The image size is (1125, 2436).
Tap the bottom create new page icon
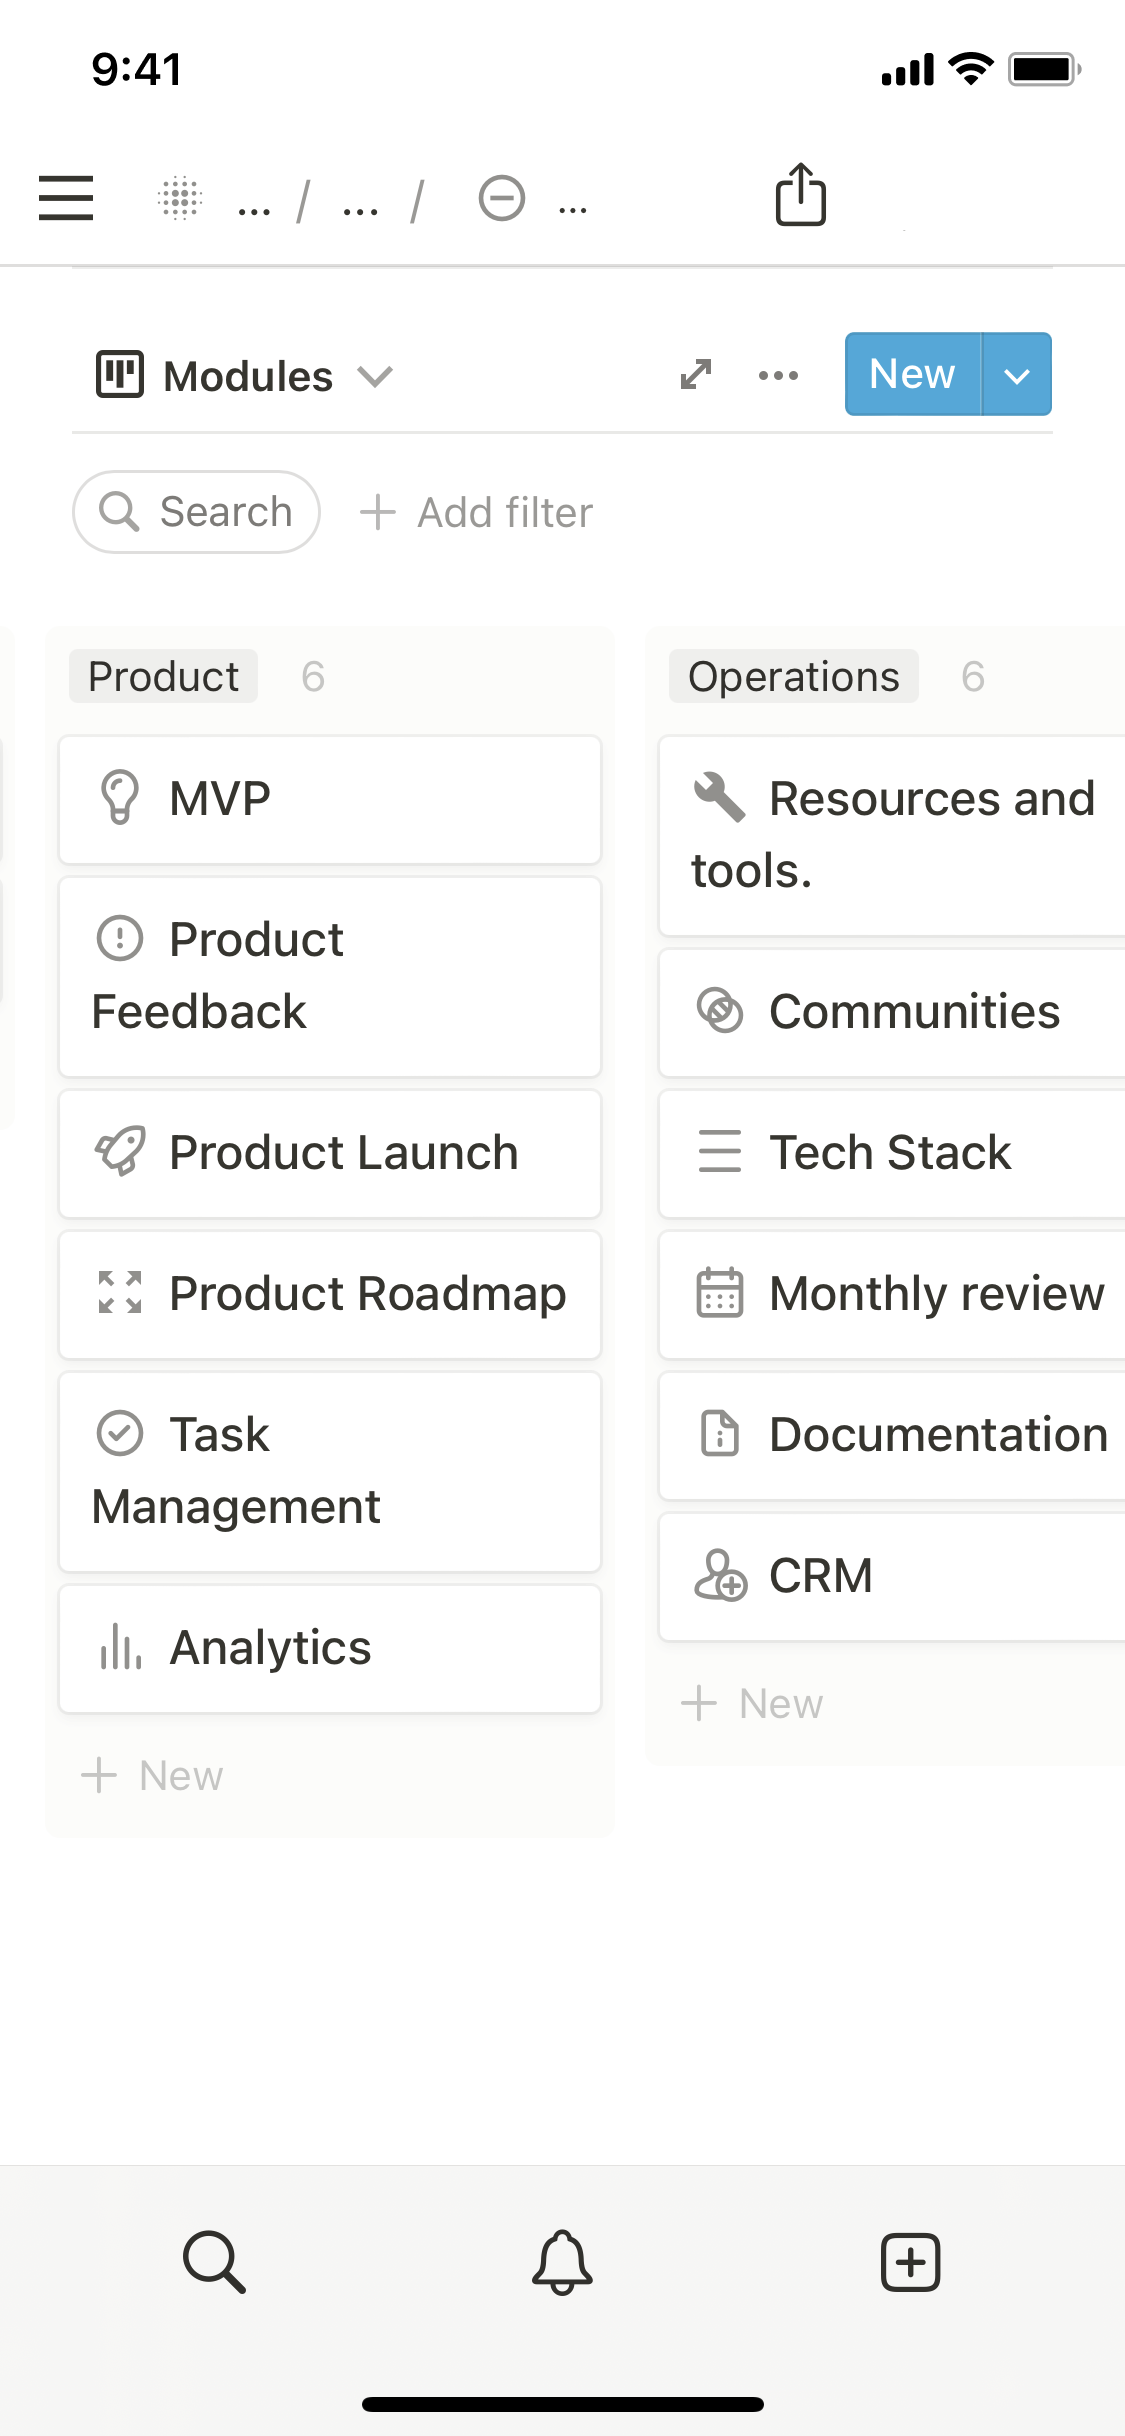click(x=910, y=2261)
